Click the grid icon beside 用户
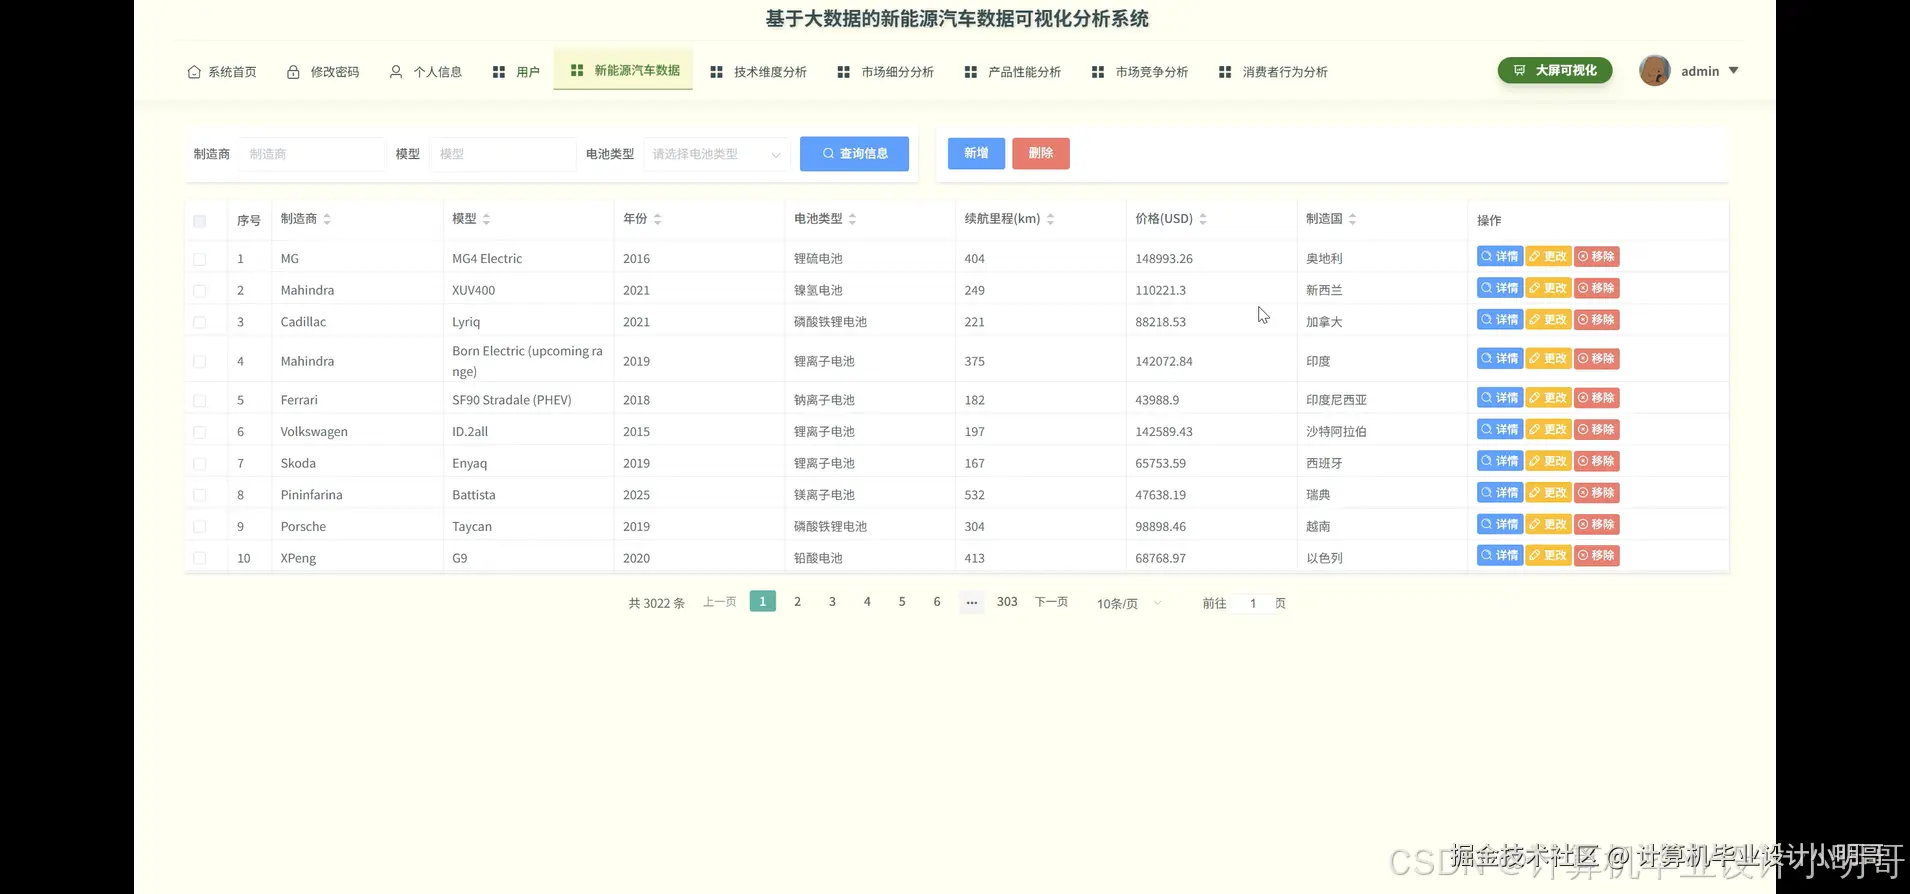The image size is (1910, 894). tap(499, 72)
